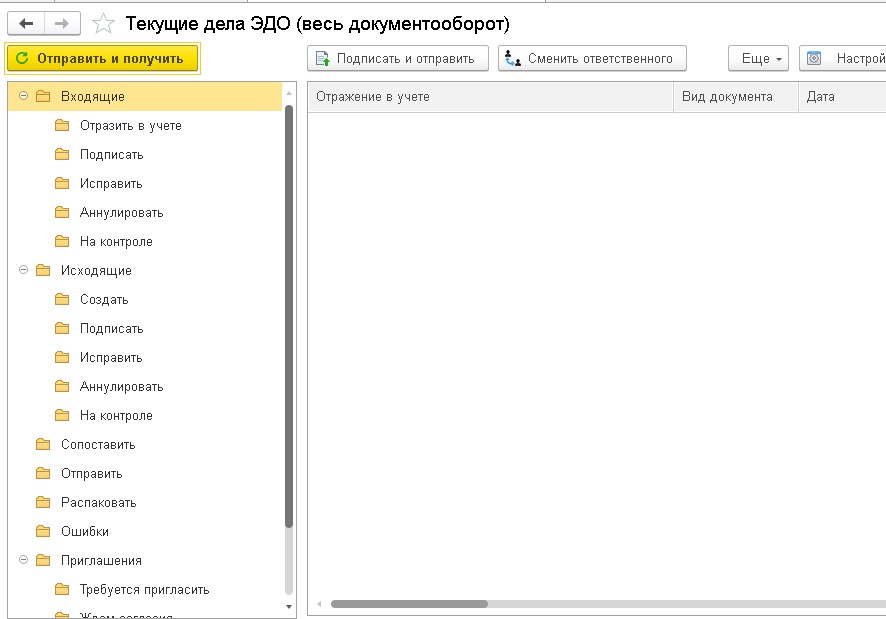Select Отразить в учете folder
The image size is (886, 619).
131,125
